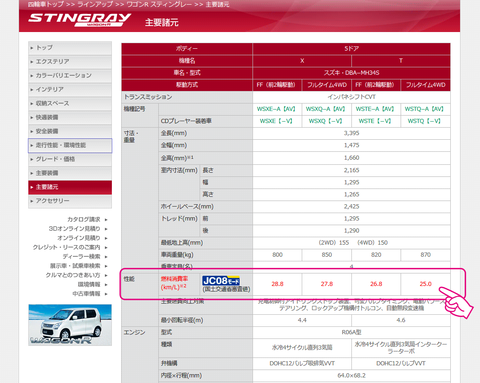Click the 64.0×68.2 bore and stroke value

click(x=351, y=376)
